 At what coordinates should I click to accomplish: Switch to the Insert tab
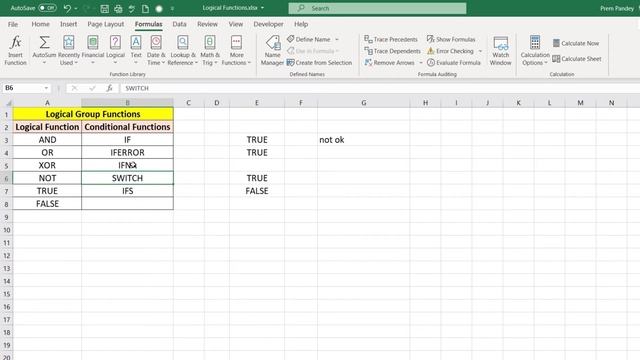68,24
